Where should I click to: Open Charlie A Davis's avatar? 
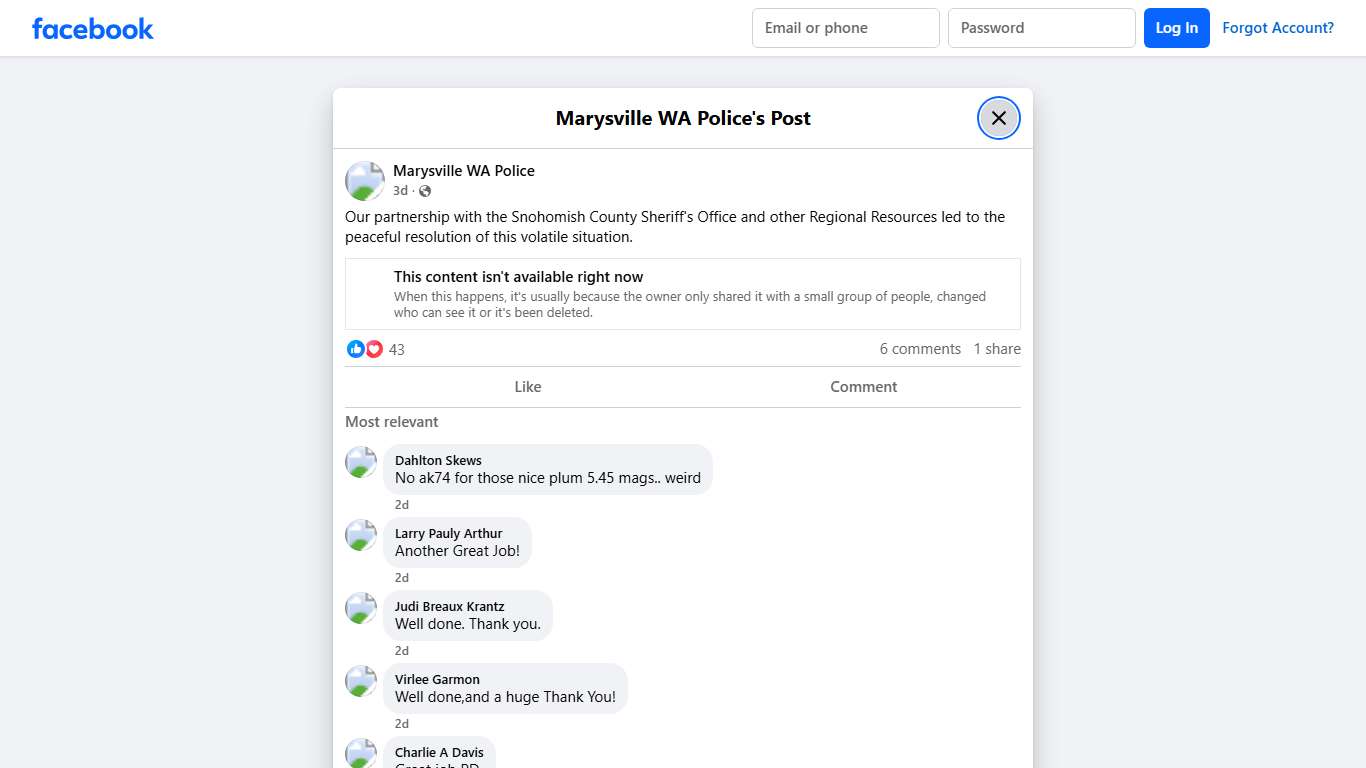point(360,753)
